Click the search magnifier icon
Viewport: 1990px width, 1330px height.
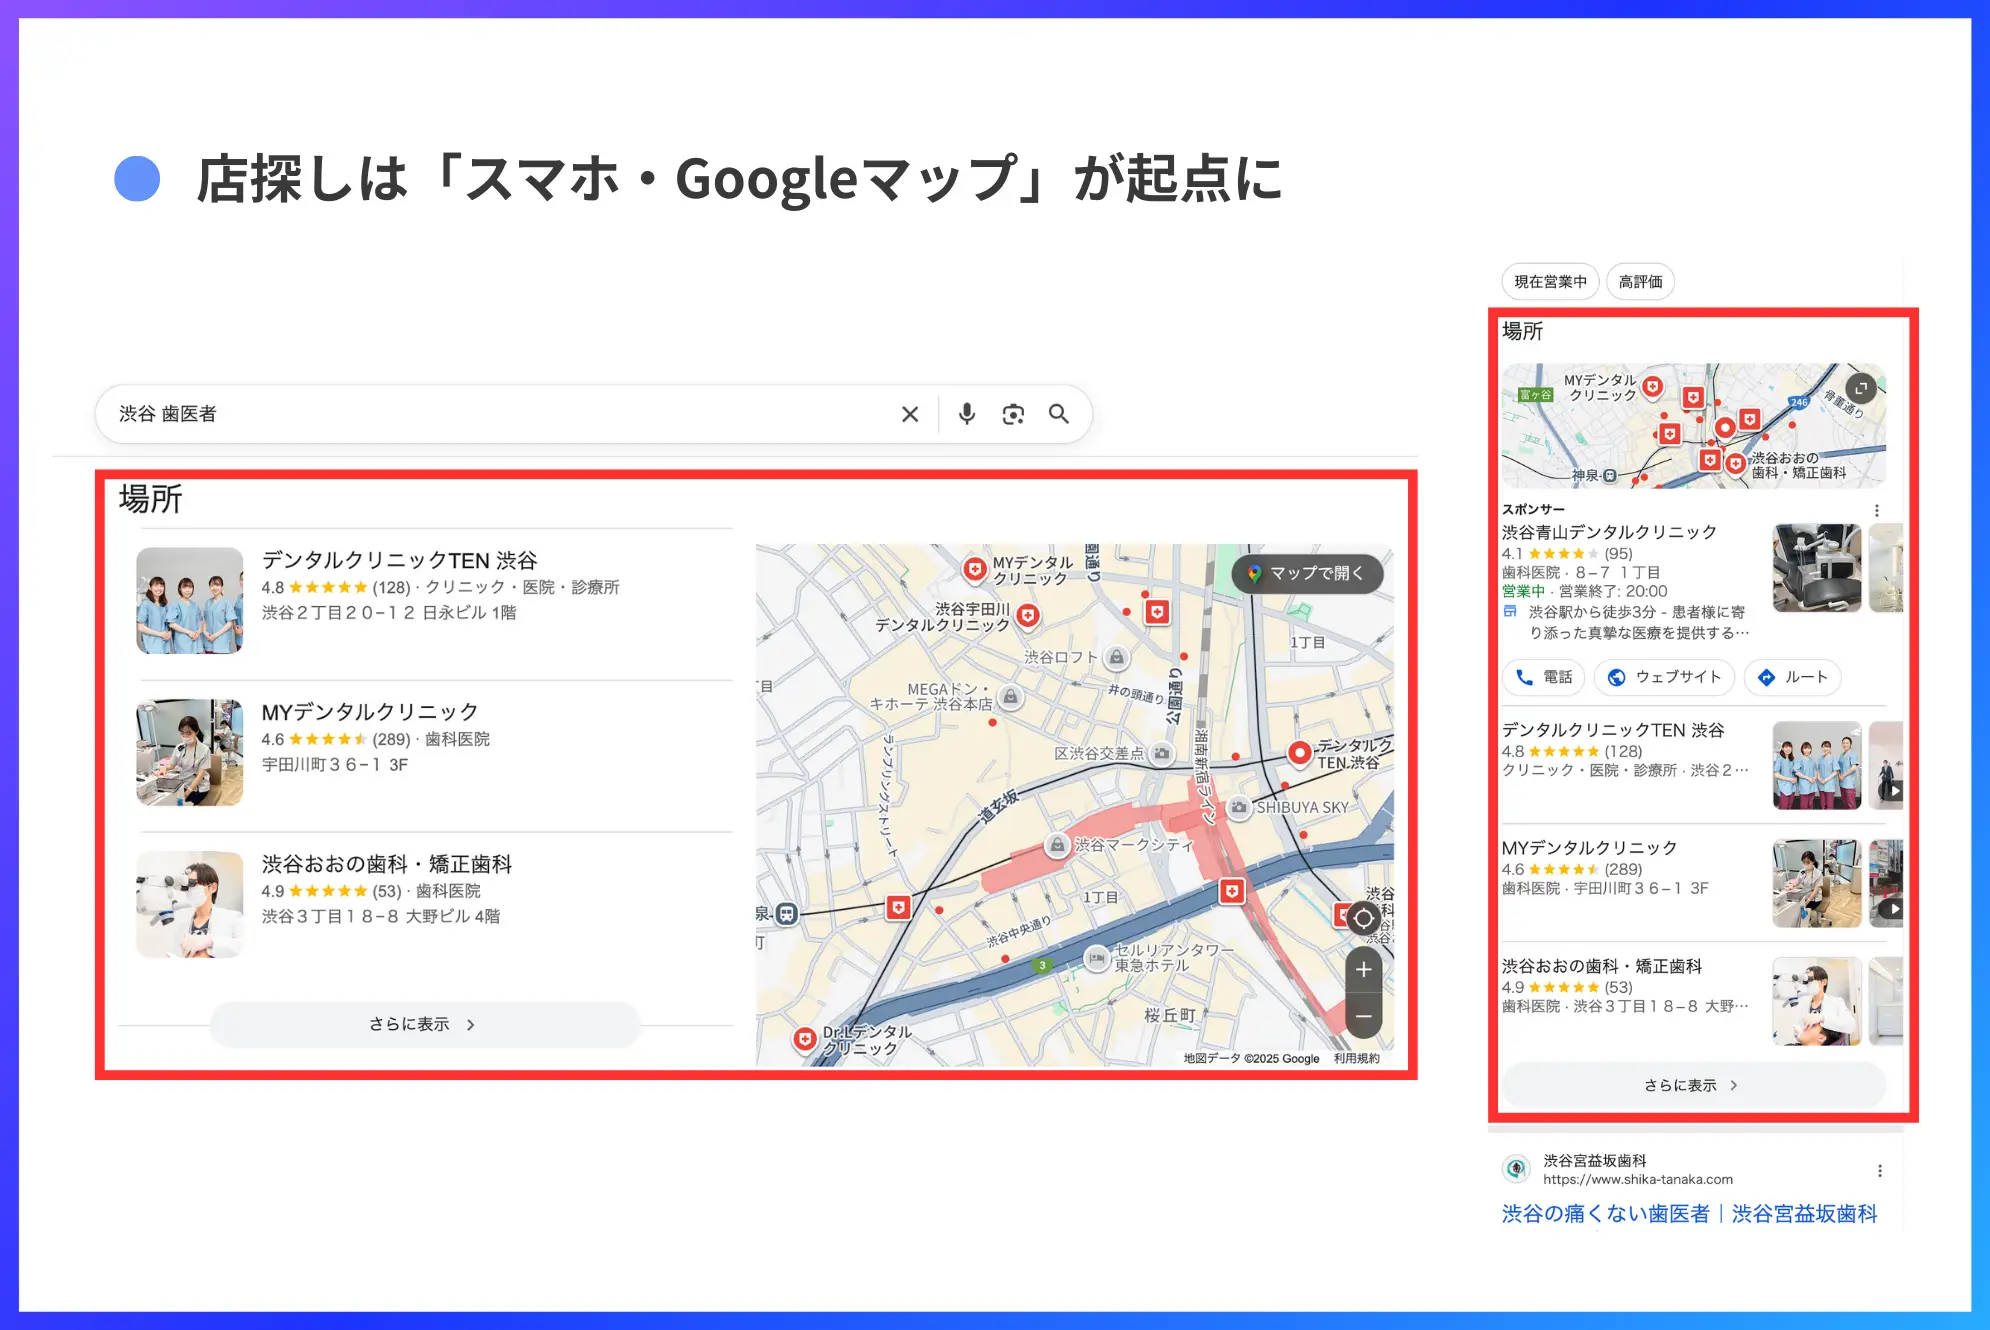pyautogui.click(x=1059, y=413)
